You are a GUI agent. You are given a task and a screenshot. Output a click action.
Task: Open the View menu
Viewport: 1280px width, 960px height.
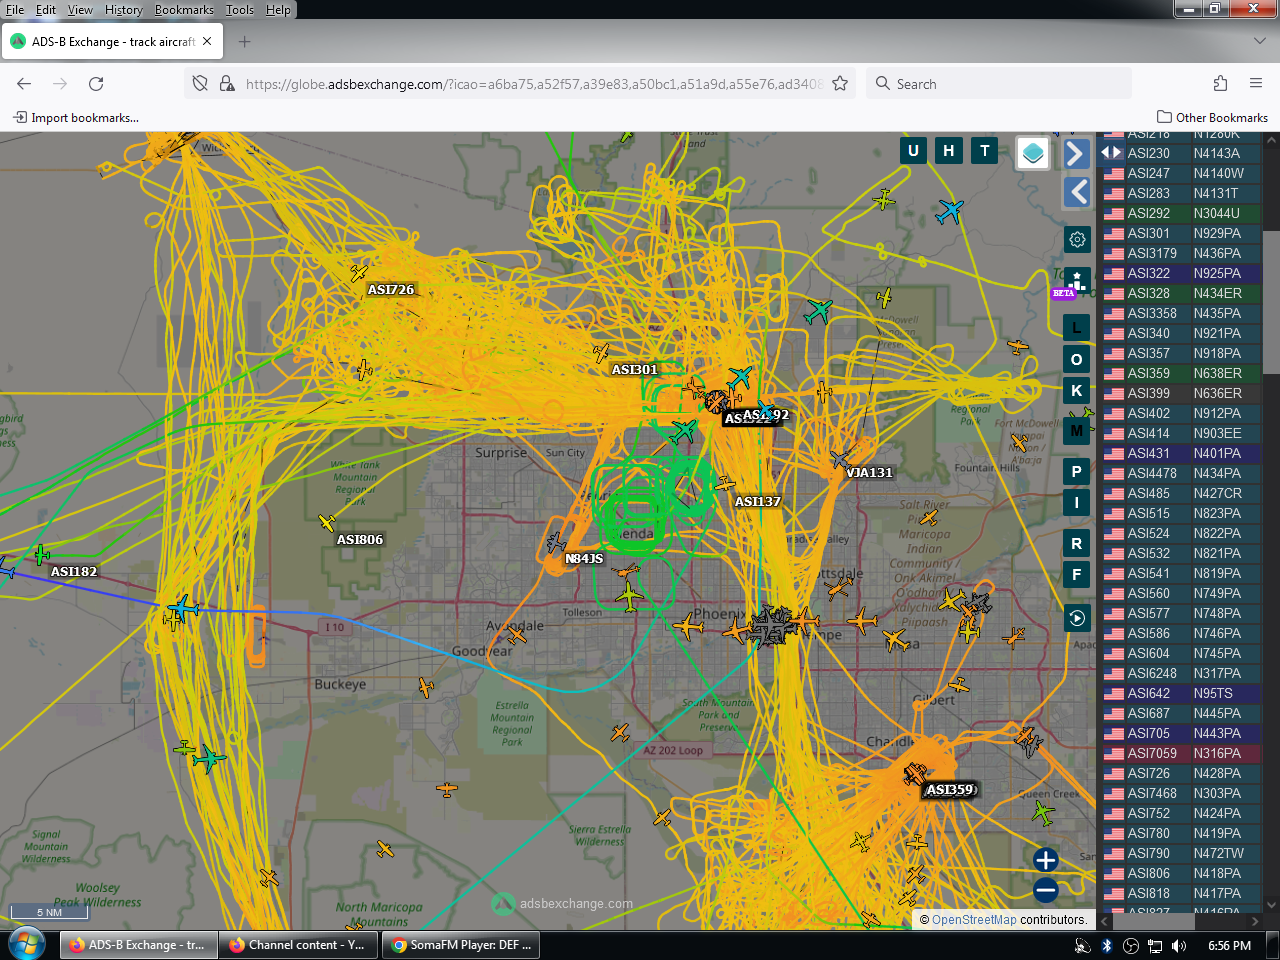tap(80, 10)
